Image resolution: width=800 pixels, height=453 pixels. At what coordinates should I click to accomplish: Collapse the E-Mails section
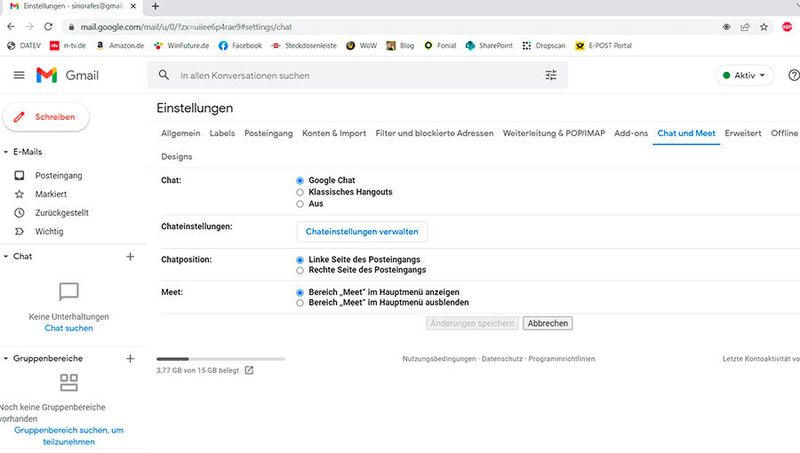6,152
